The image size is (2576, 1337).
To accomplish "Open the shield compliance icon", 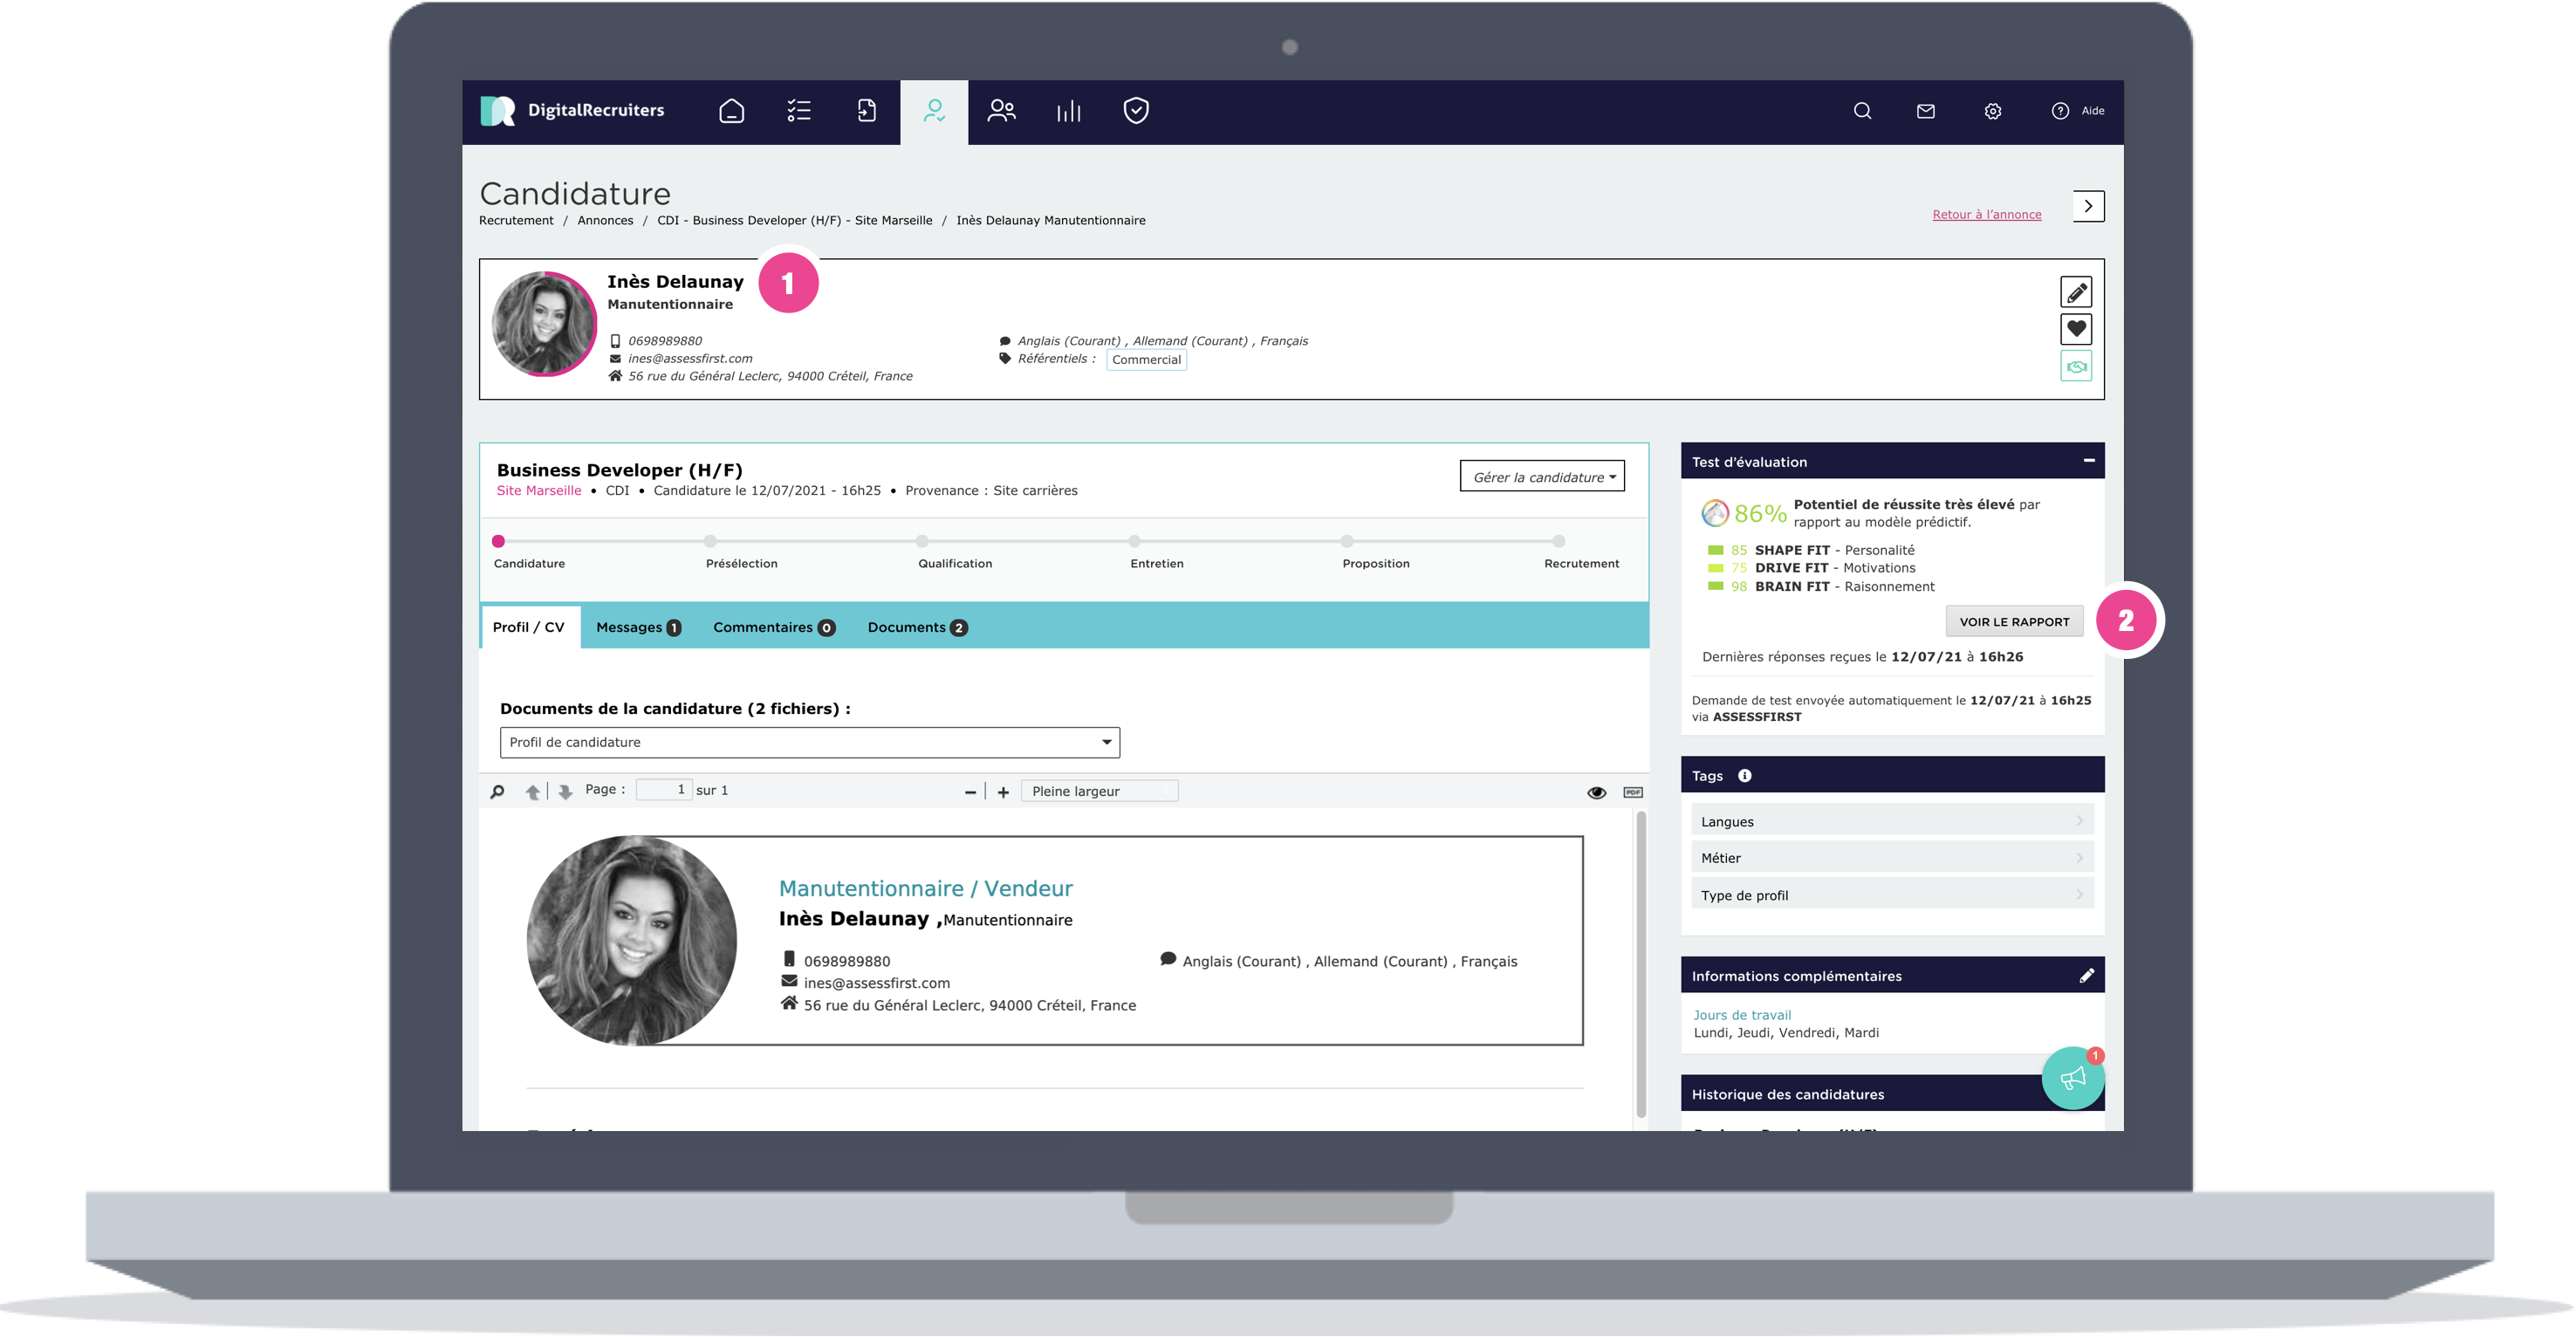I will click(x=1135, y=111).
